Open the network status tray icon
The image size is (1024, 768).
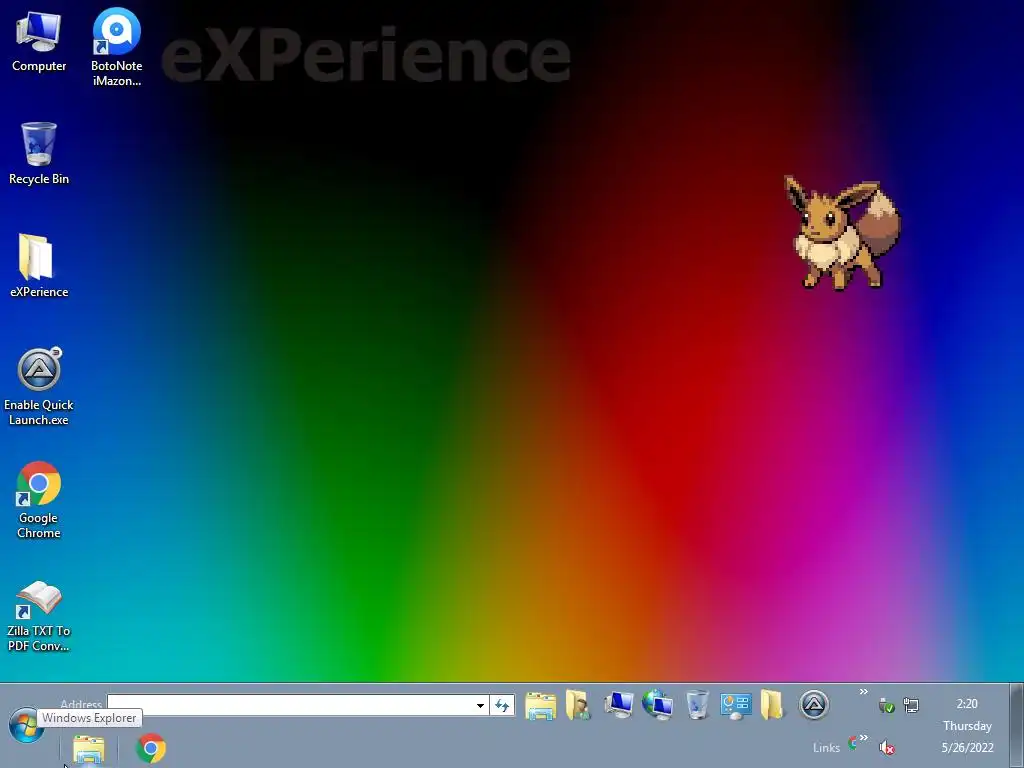pos(911,705)
